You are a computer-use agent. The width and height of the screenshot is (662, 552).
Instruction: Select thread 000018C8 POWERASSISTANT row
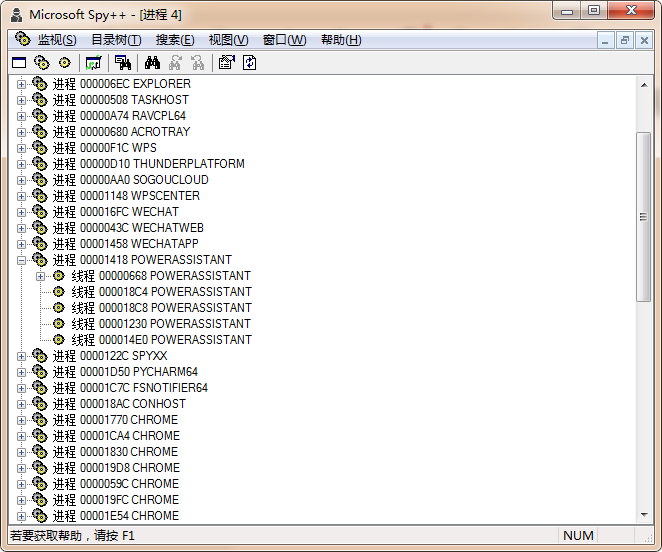(x=161, y=308)
